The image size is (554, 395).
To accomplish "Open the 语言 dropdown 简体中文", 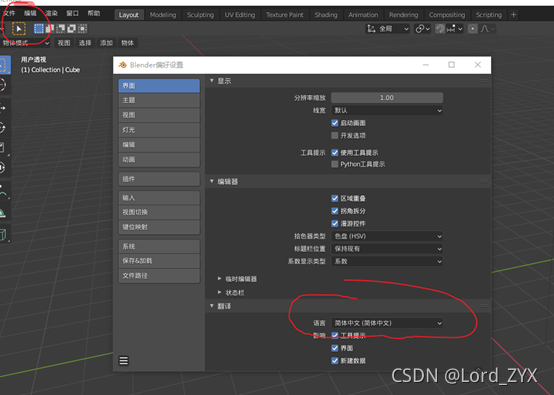I will pyautogui.click(x=387, y=323).
